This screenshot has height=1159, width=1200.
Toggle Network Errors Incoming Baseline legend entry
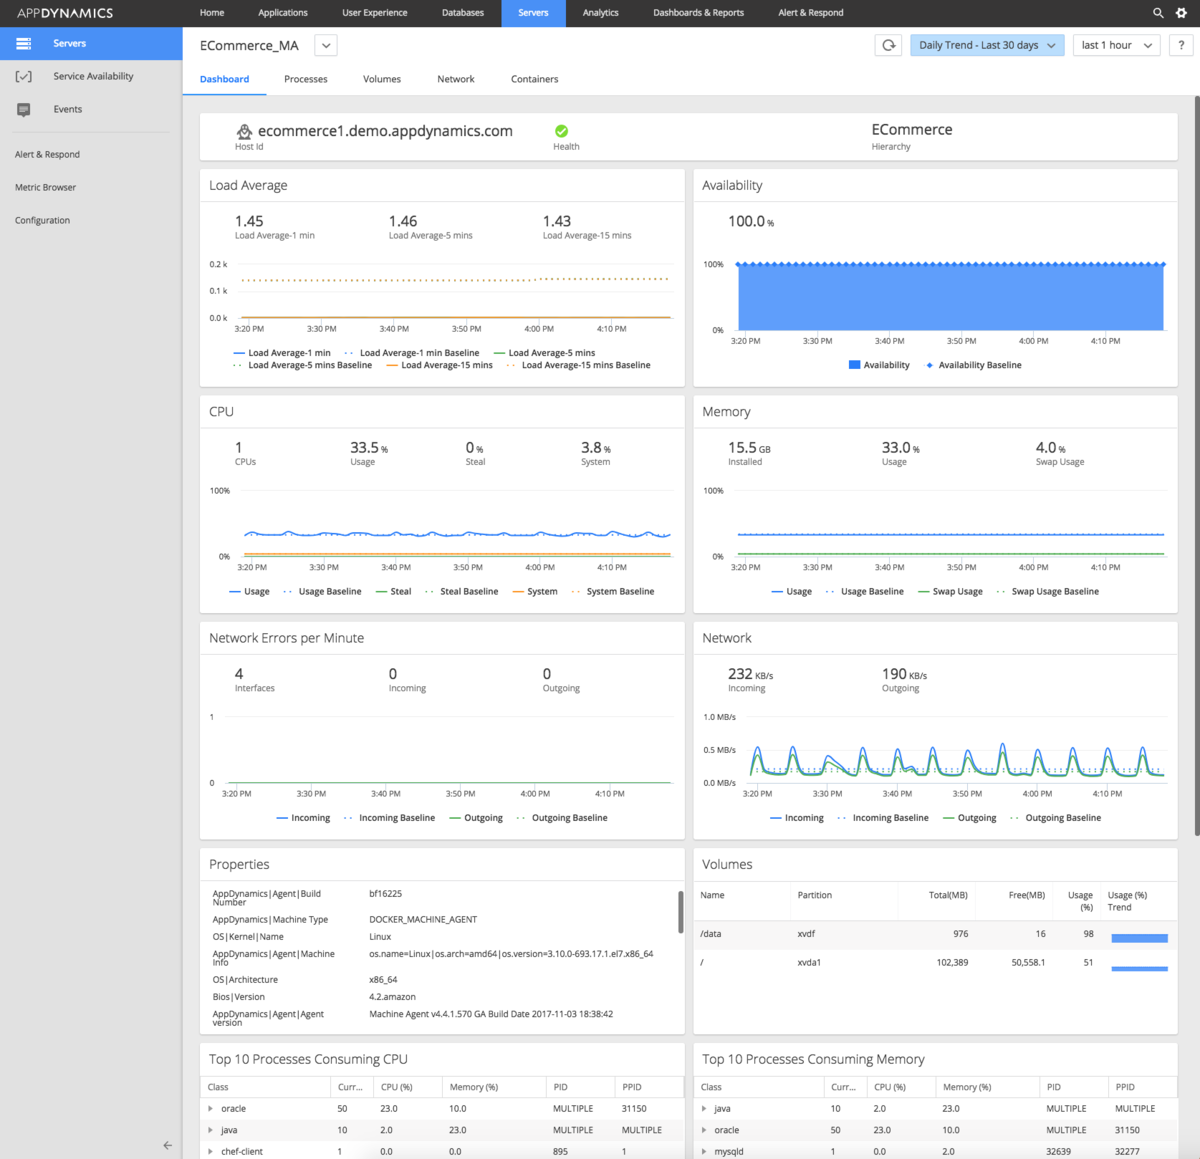[x=389, y=818]
